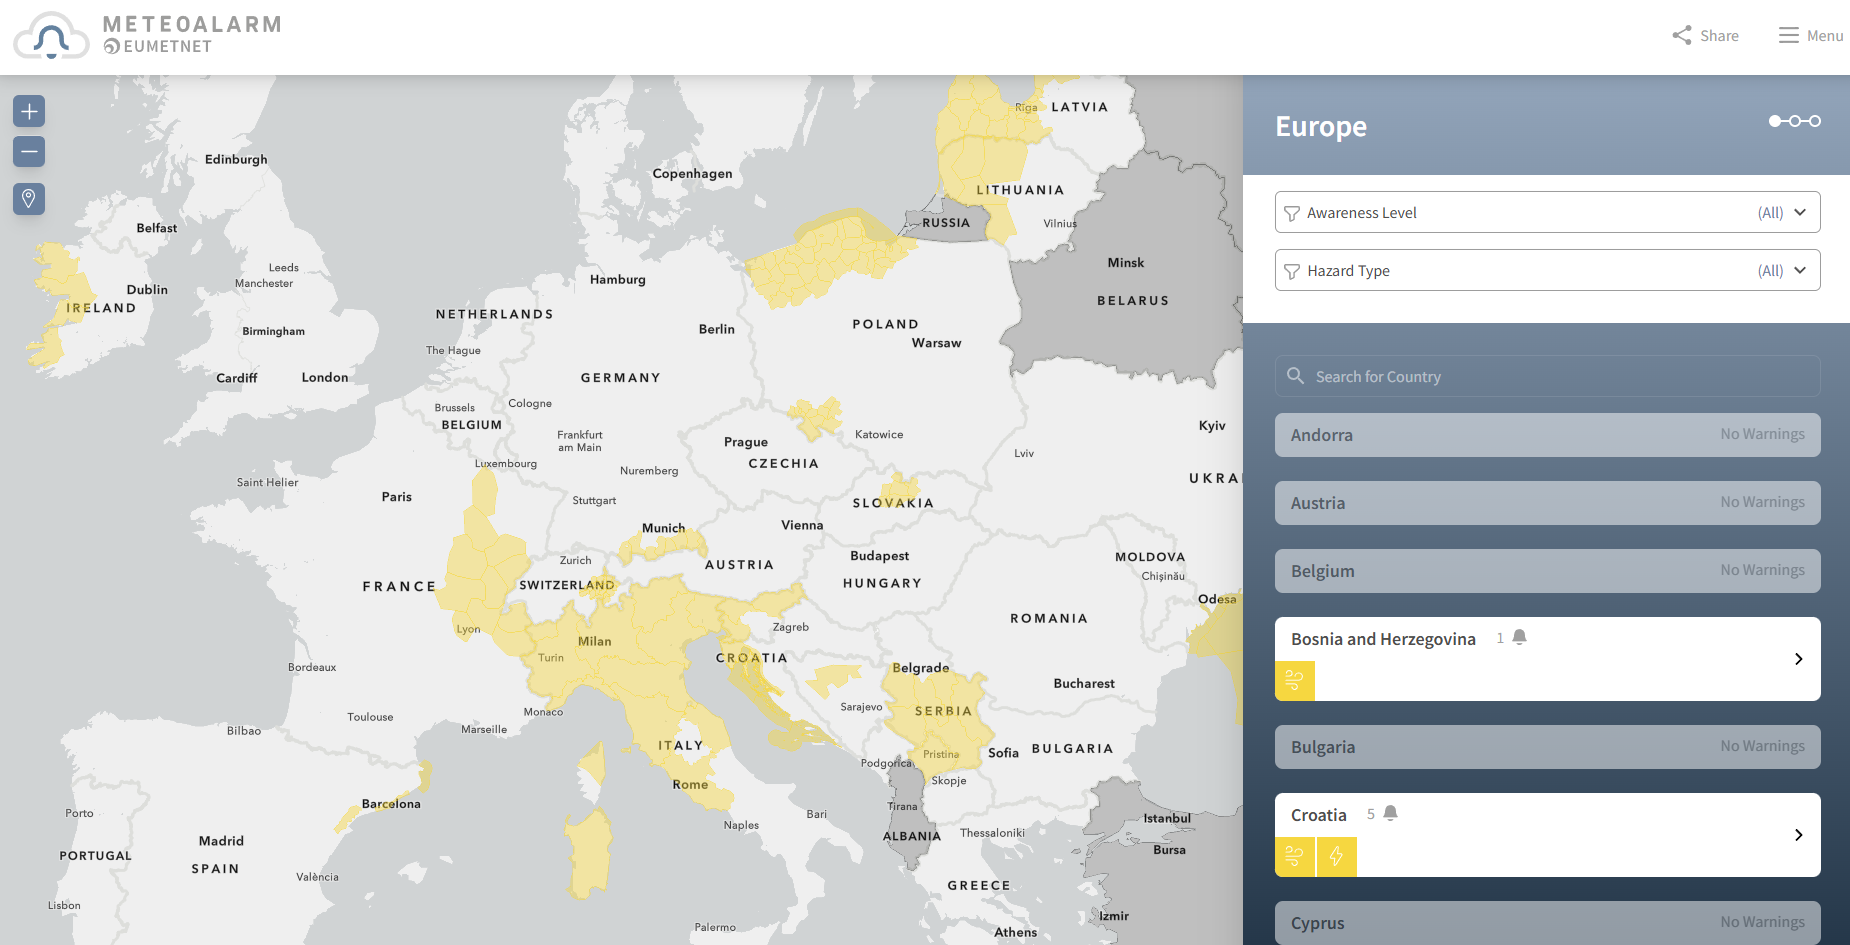Open the Awareness Level dropdown
This screenshot has height=945, width=1850.
tap(1547, 212)
